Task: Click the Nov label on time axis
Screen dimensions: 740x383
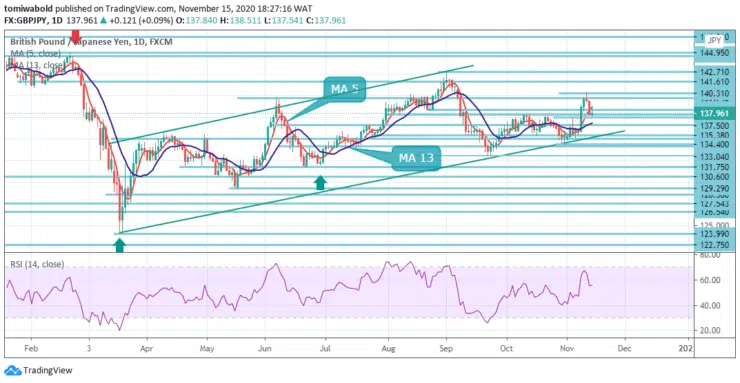Action: [567, 349]
